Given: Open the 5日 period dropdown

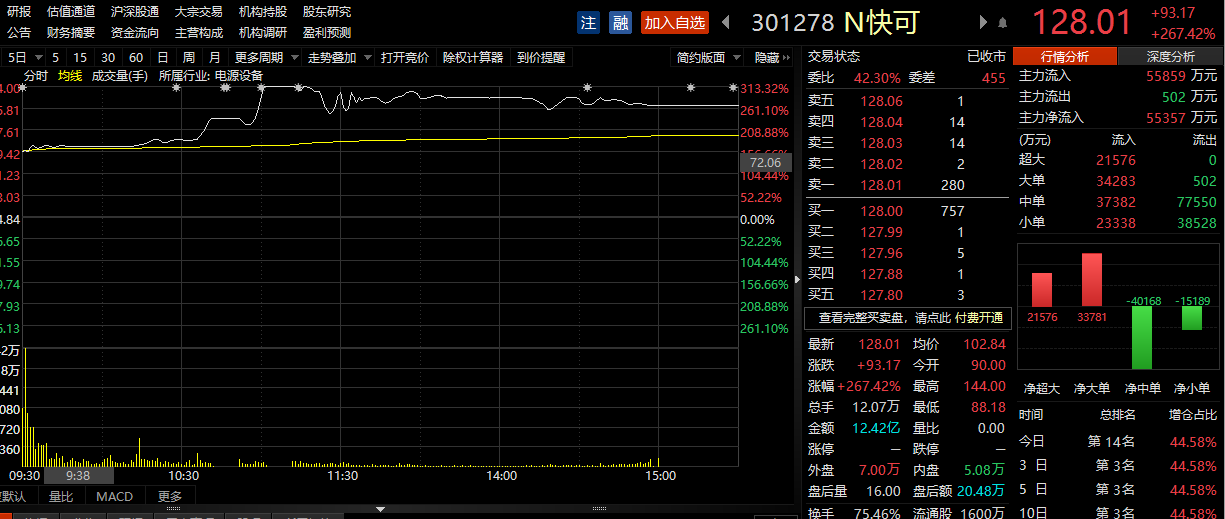Looking at the screenshot, I should 25,57.
